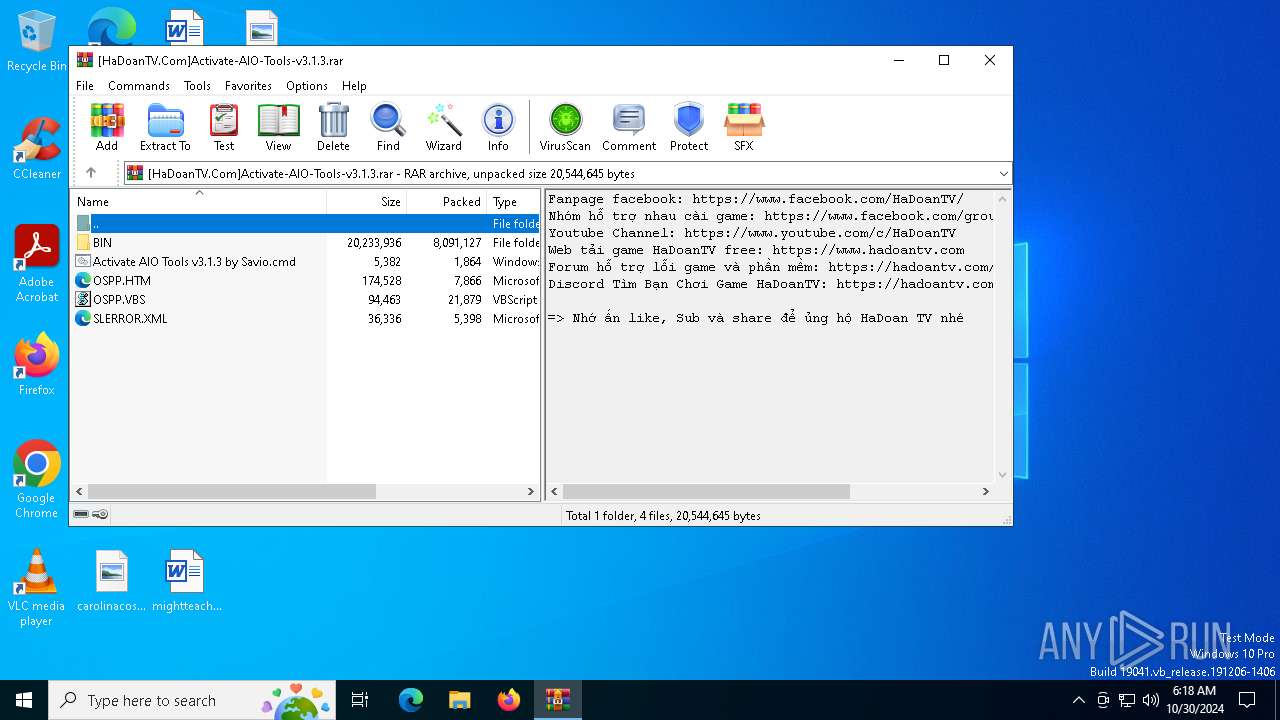The width and height of the screenshot is (1280, 720).
Task: Select the BIN folder
Action: (x=306, y=243)
